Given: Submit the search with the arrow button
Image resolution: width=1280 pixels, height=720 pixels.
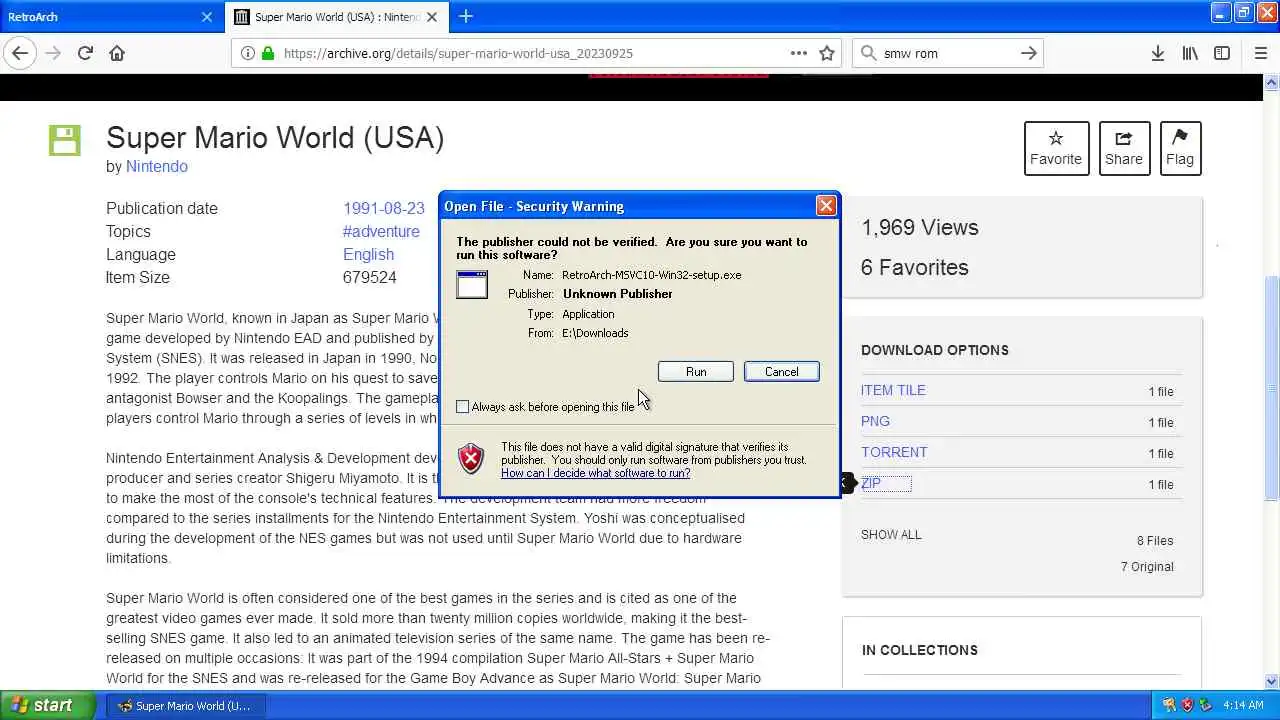Looking at the screenshot, I should (1029, 53).
